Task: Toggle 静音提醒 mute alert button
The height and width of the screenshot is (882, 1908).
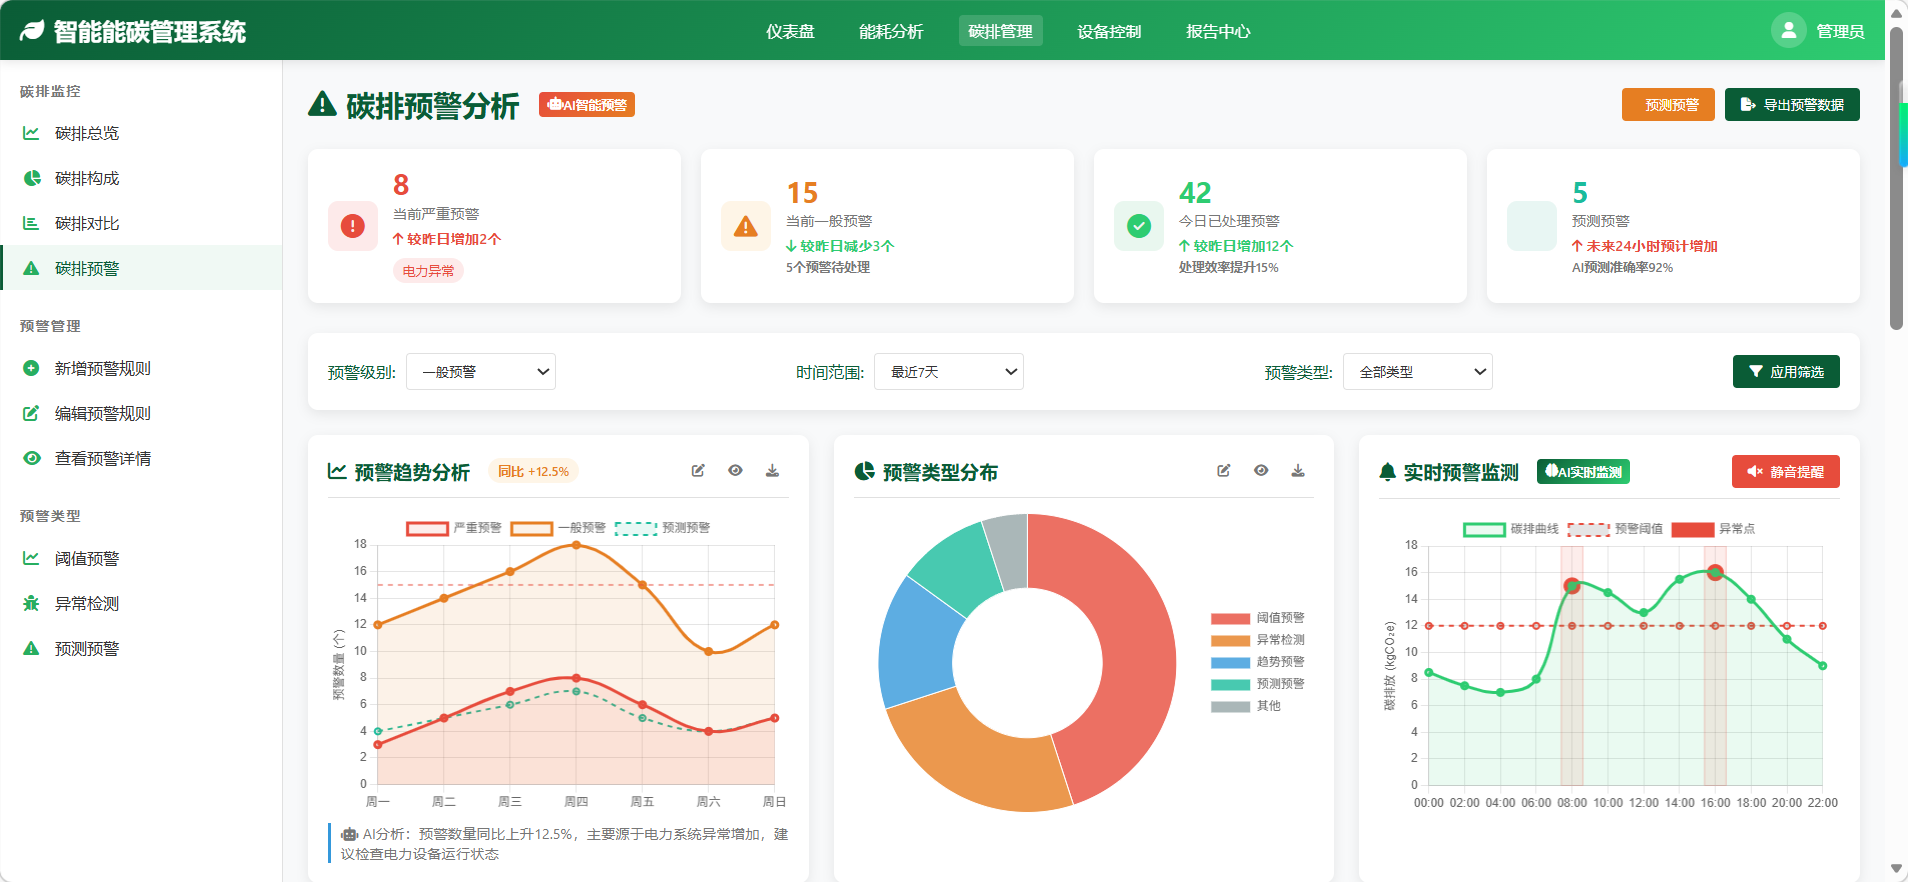Action: pyautogui.click(x=1785, y=472)
